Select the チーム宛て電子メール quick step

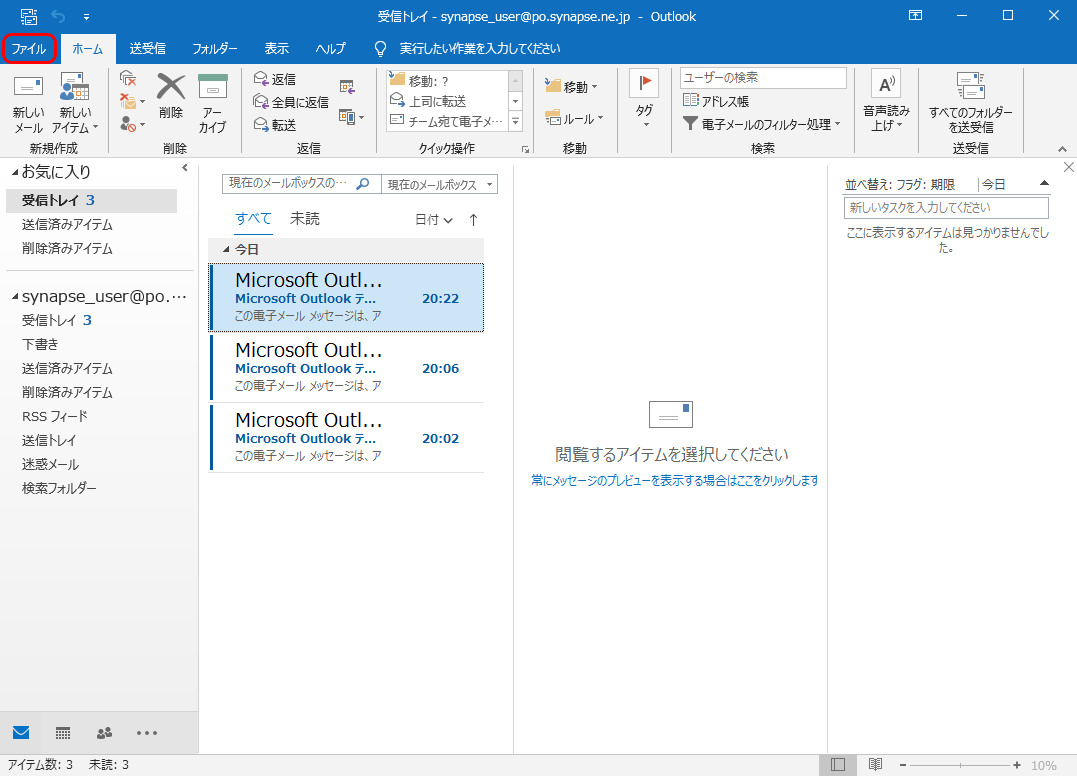(x=447, y=122)
